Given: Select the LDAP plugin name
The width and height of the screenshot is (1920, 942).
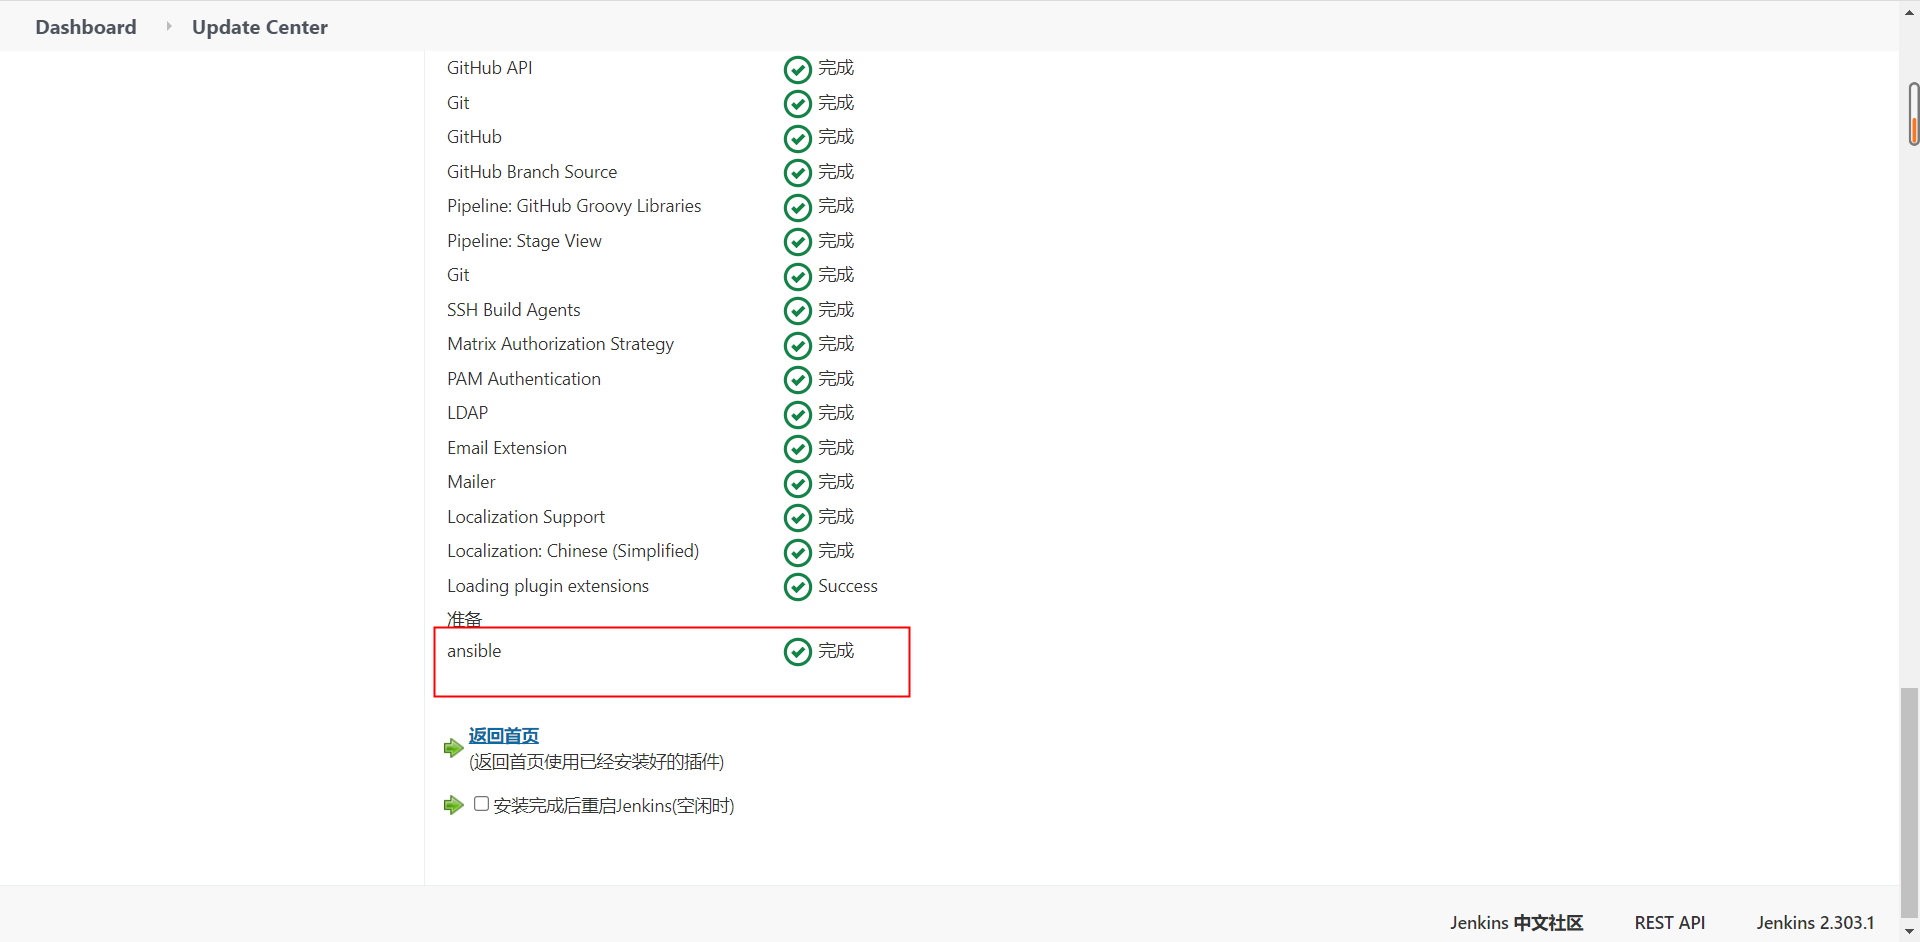Looking at the screenshot, I should pyautogui.click(x=467, y=413).
